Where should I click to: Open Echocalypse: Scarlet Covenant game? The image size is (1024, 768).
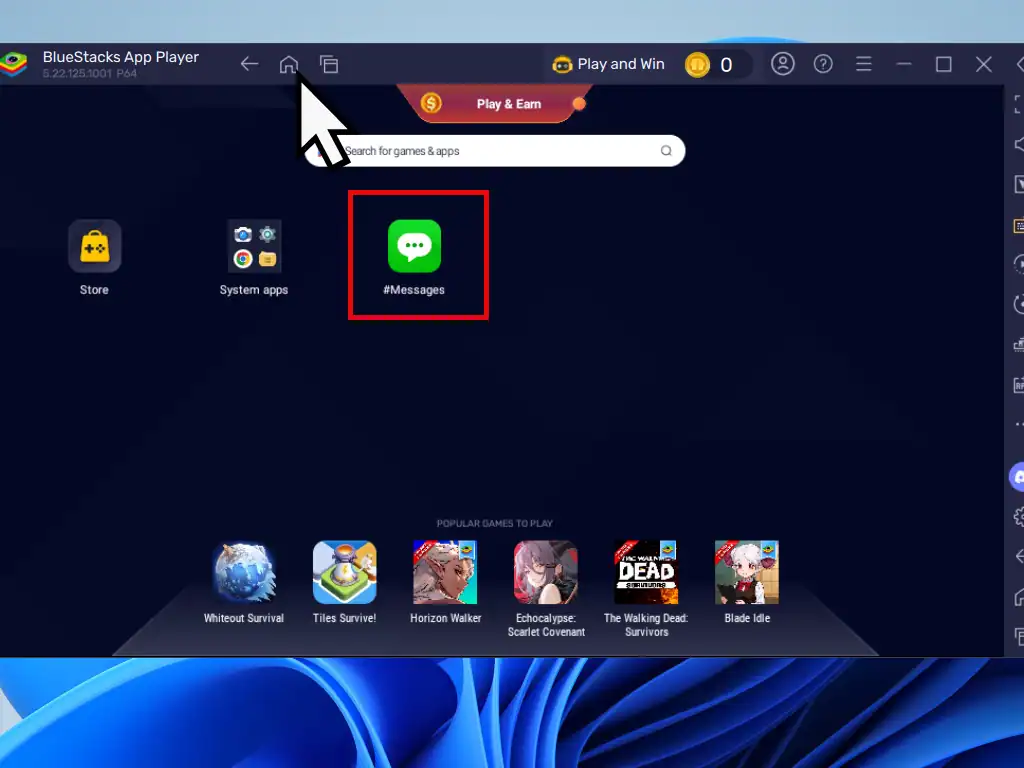[546, 573]
